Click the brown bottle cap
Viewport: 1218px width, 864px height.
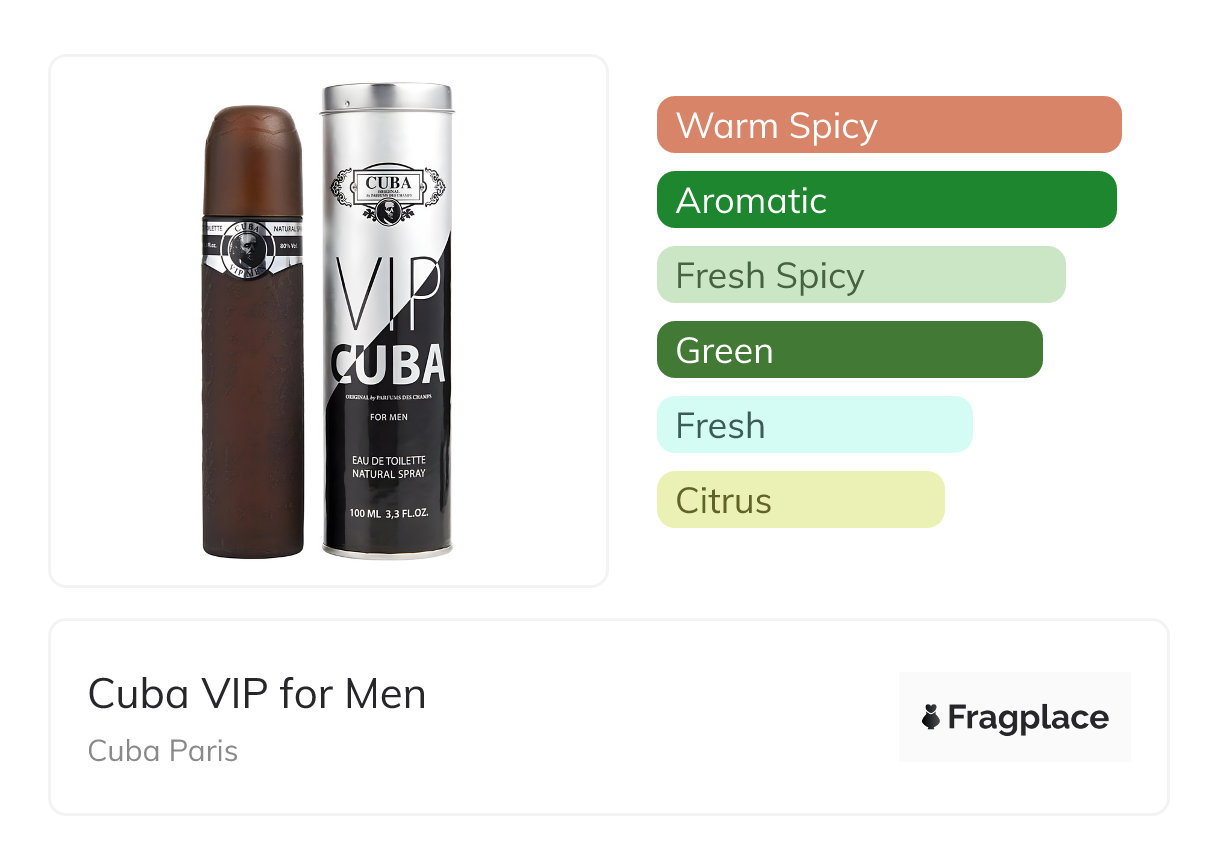[252, 160]
